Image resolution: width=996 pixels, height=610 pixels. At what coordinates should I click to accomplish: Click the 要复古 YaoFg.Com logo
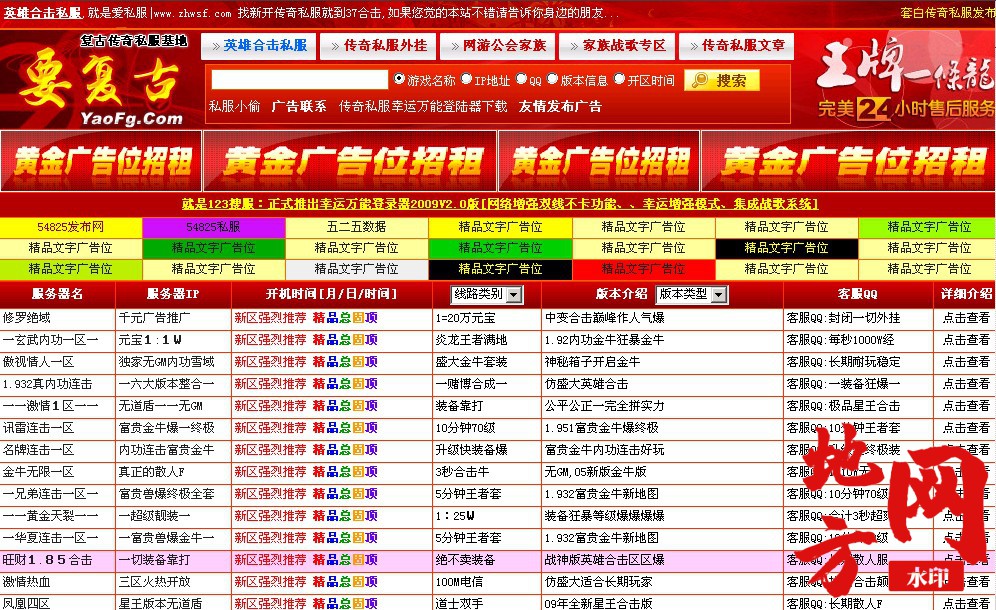point(100,80)
